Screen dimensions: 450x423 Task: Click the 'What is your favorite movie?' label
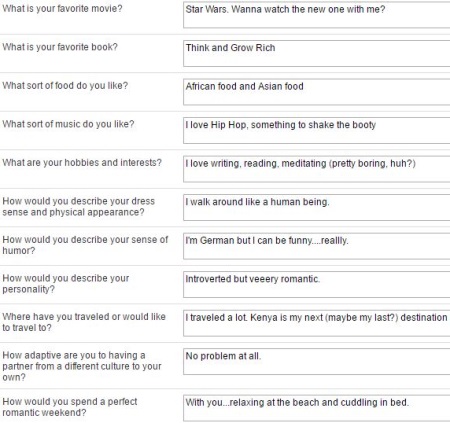pyautogui.click(x=62, y=8)
